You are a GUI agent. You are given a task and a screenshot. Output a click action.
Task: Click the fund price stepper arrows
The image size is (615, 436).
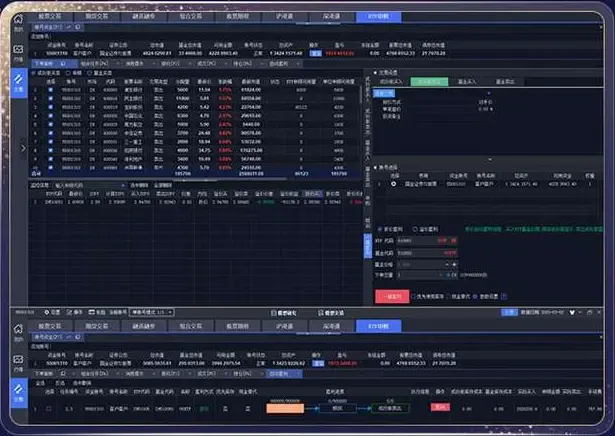(447, 265)
